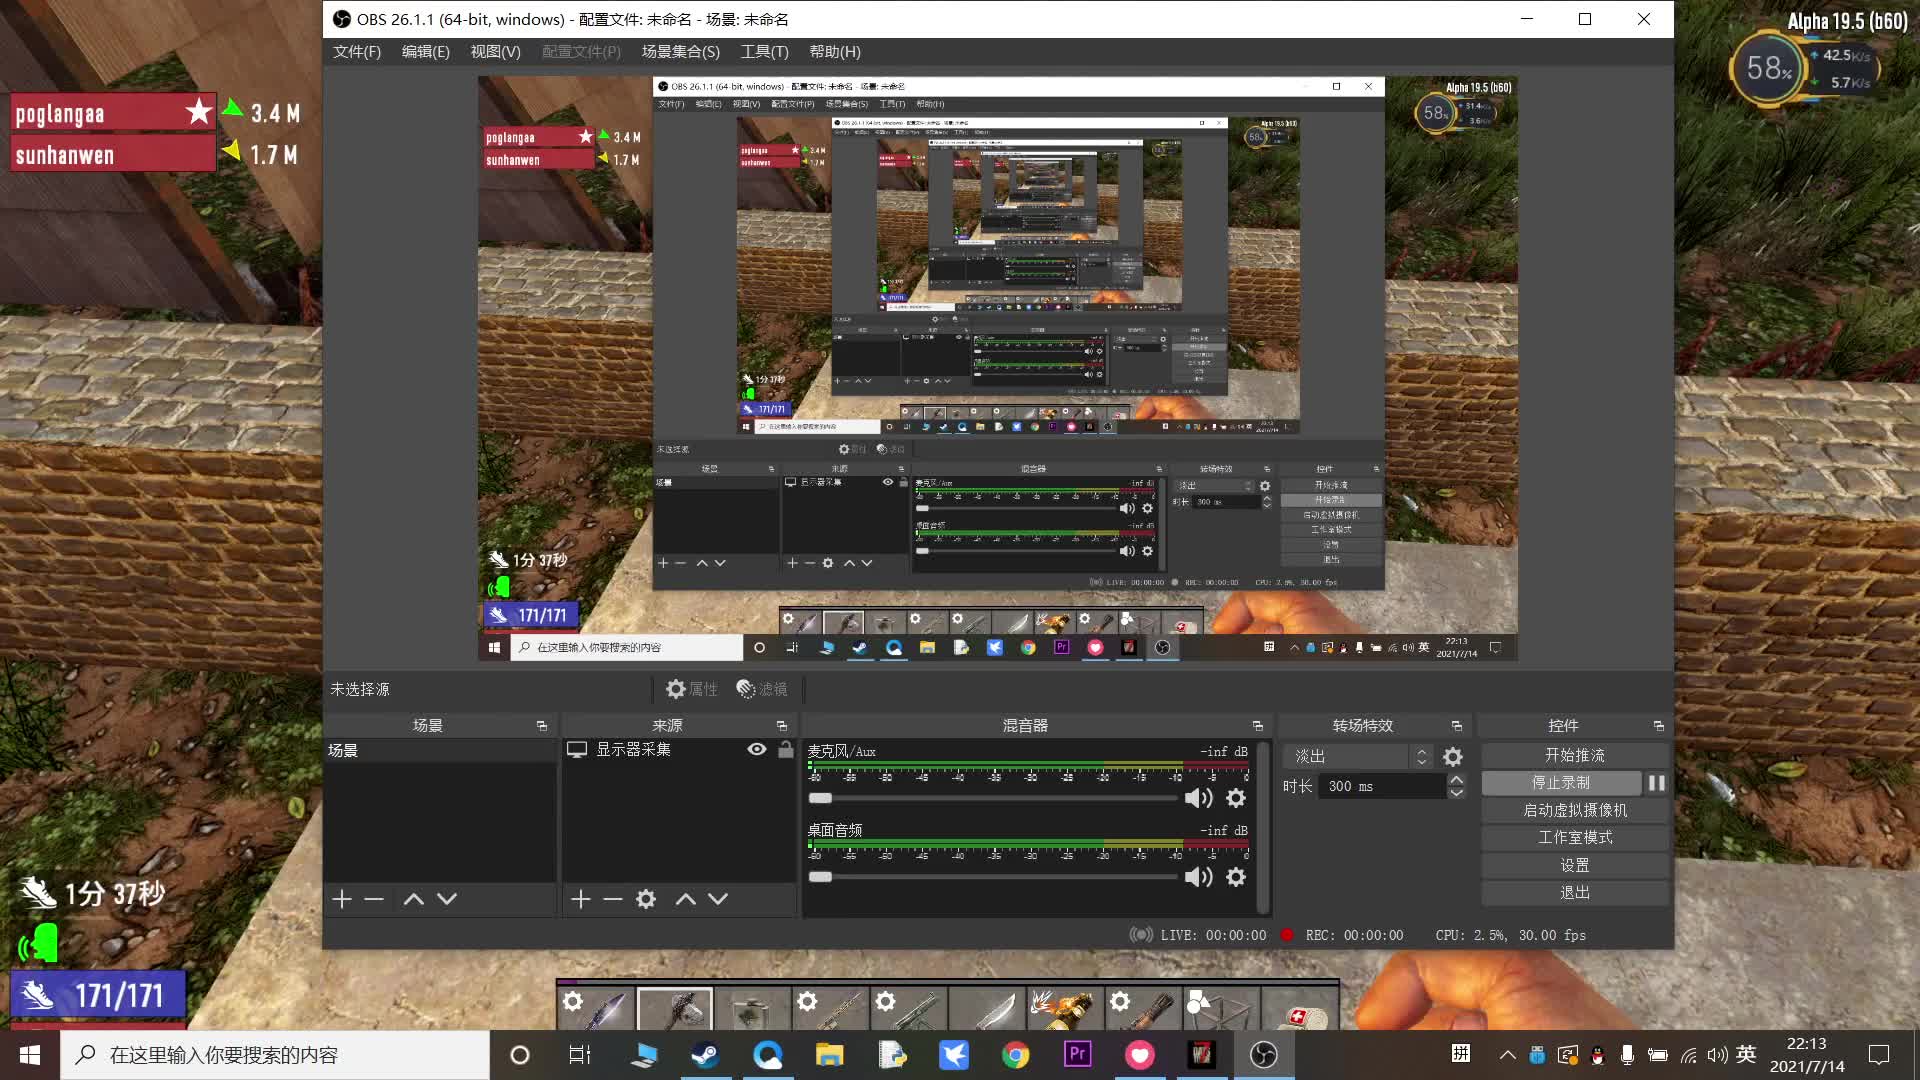Click the 启动虚拟摄像机 button
Image resolution: width=1920 pixels, height=1080 pixels.
(1575, 810)
